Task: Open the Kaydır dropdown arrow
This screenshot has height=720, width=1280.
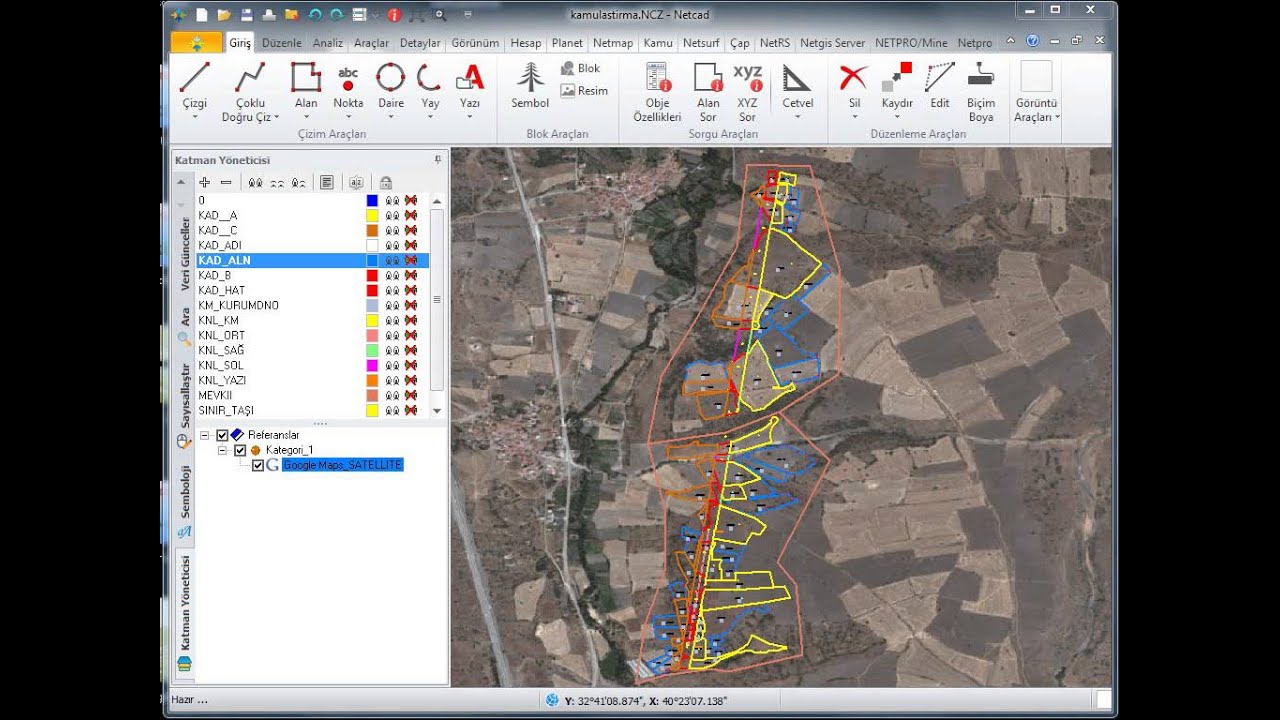Action: pos(897,117)
